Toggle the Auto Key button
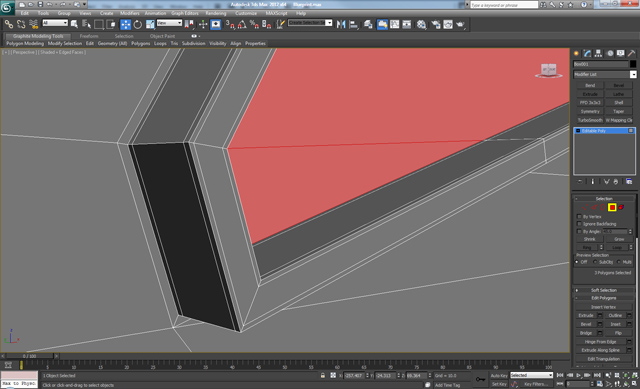Viewport: 640px width, 389px height. point(499,376)
